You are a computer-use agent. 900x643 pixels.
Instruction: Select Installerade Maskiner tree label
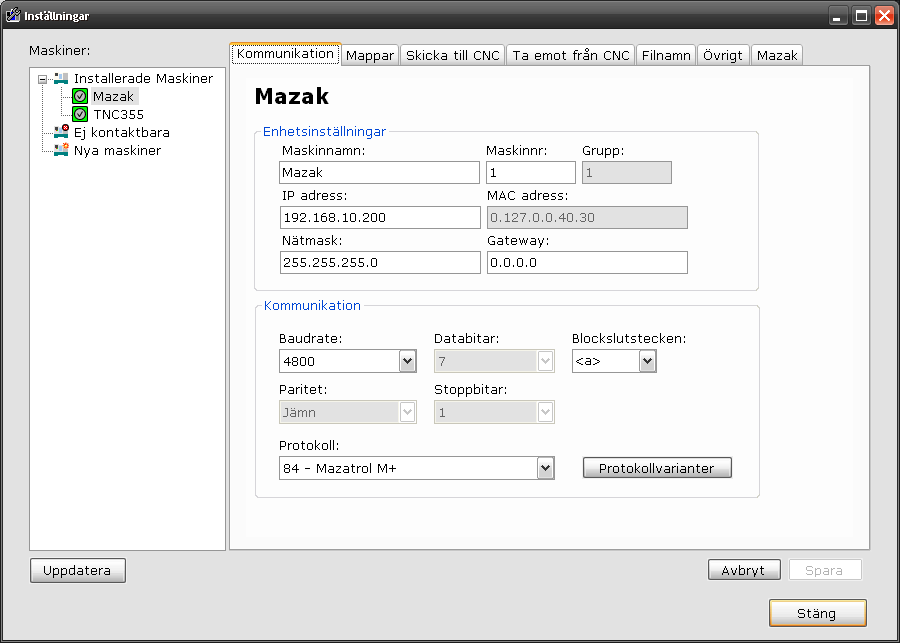[143, 79]
